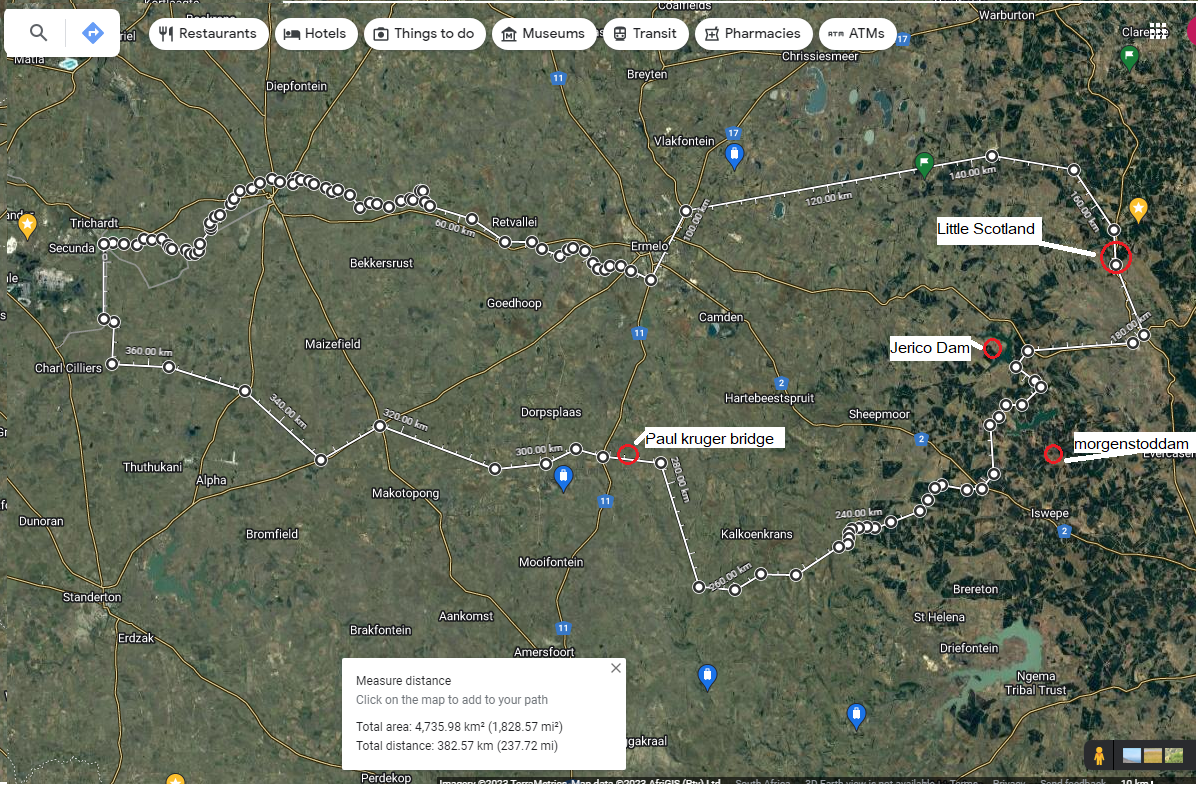Show Museums on the map
Screen dimensions: 1198x788
tap(544, 34)
